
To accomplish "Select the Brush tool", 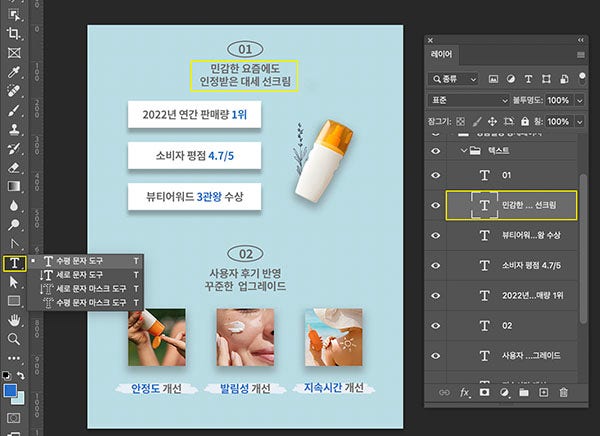I will 14,110.
